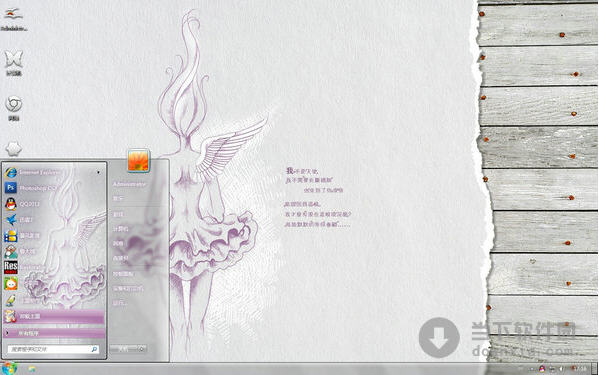Click the search magnifier icon in Start menu
599x375 pixels.
coord(94,349)
